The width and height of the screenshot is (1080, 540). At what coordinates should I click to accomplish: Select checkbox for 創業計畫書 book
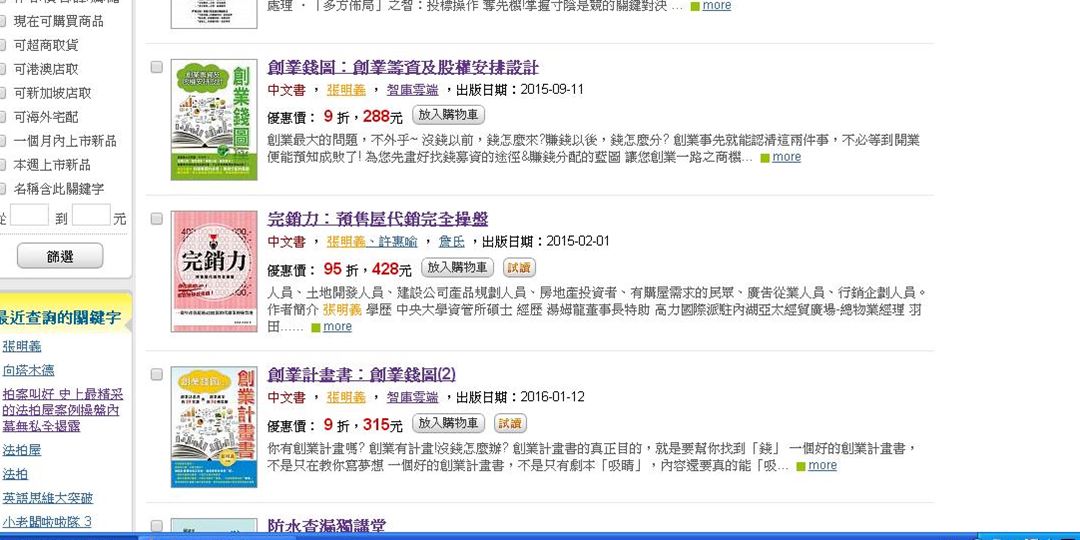point(156,374)
